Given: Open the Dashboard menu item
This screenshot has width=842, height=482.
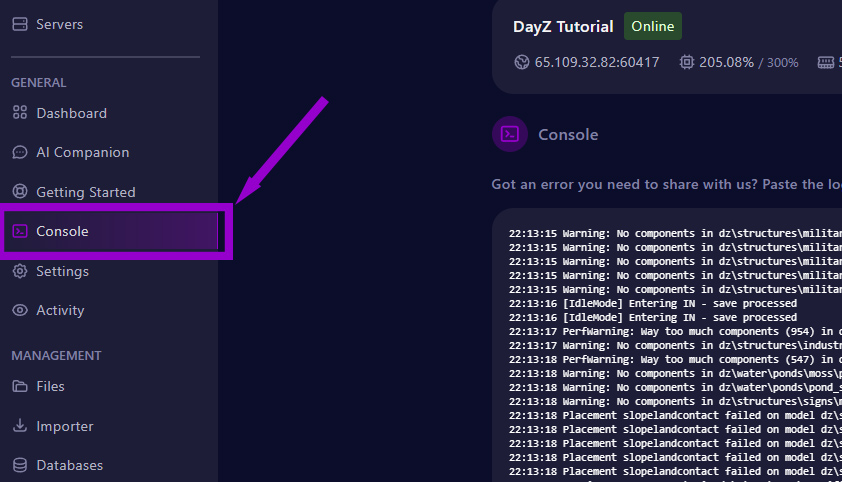Looking at the screenshot, I should coord(71,113).
